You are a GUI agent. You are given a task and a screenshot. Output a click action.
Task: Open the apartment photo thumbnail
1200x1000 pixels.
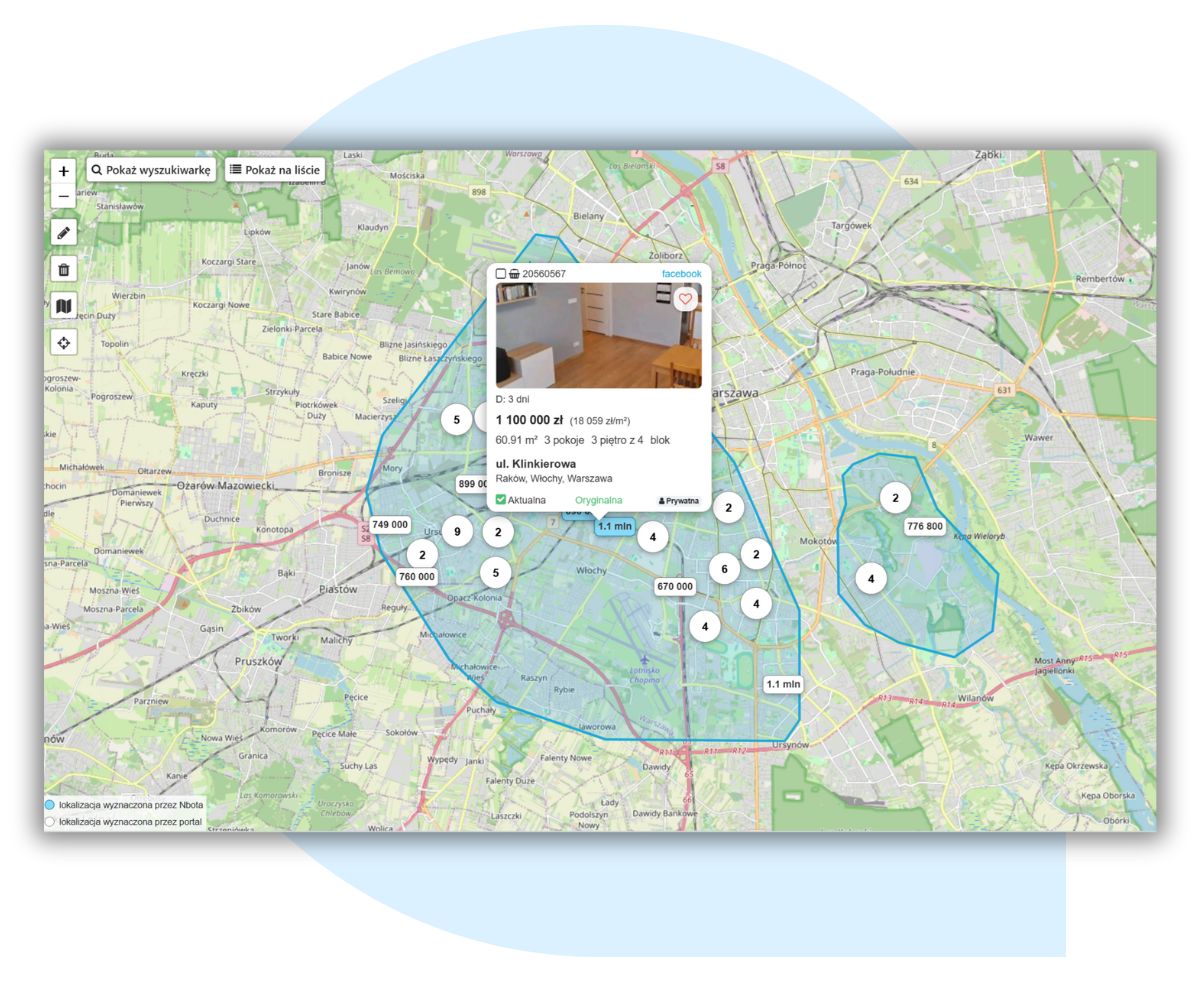(598, 335)
